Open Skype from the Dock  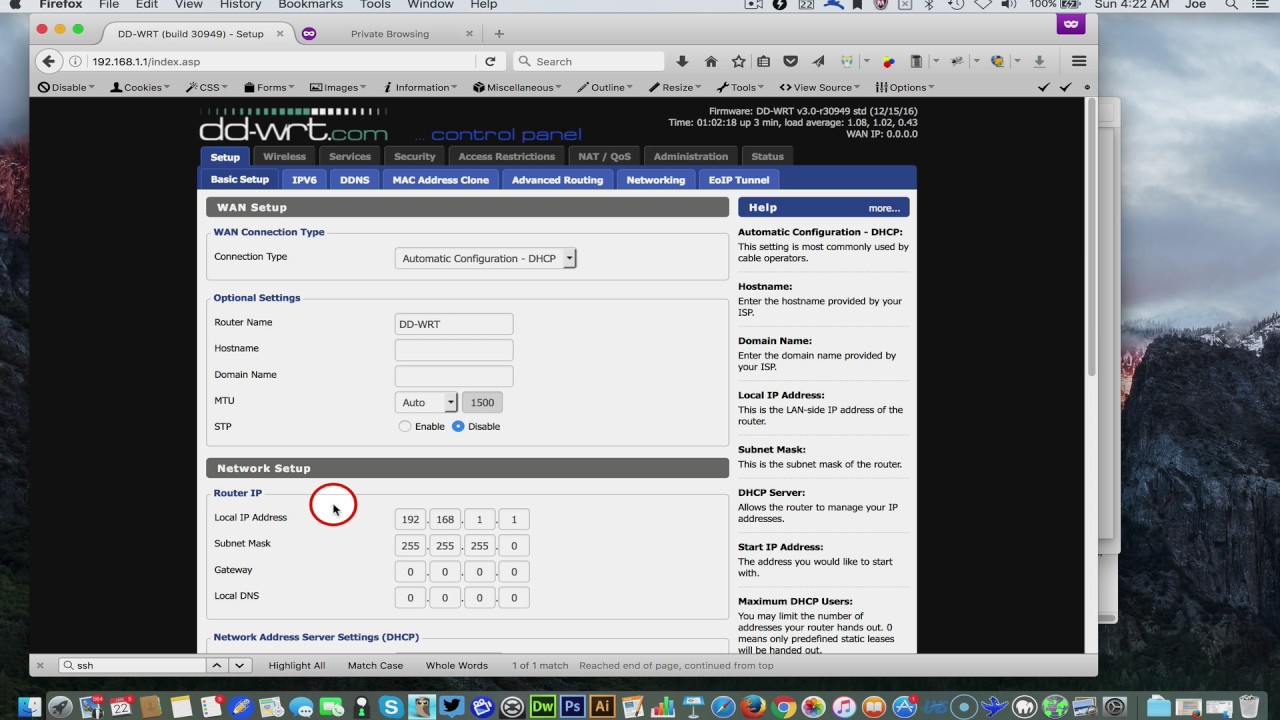point(391,706)
